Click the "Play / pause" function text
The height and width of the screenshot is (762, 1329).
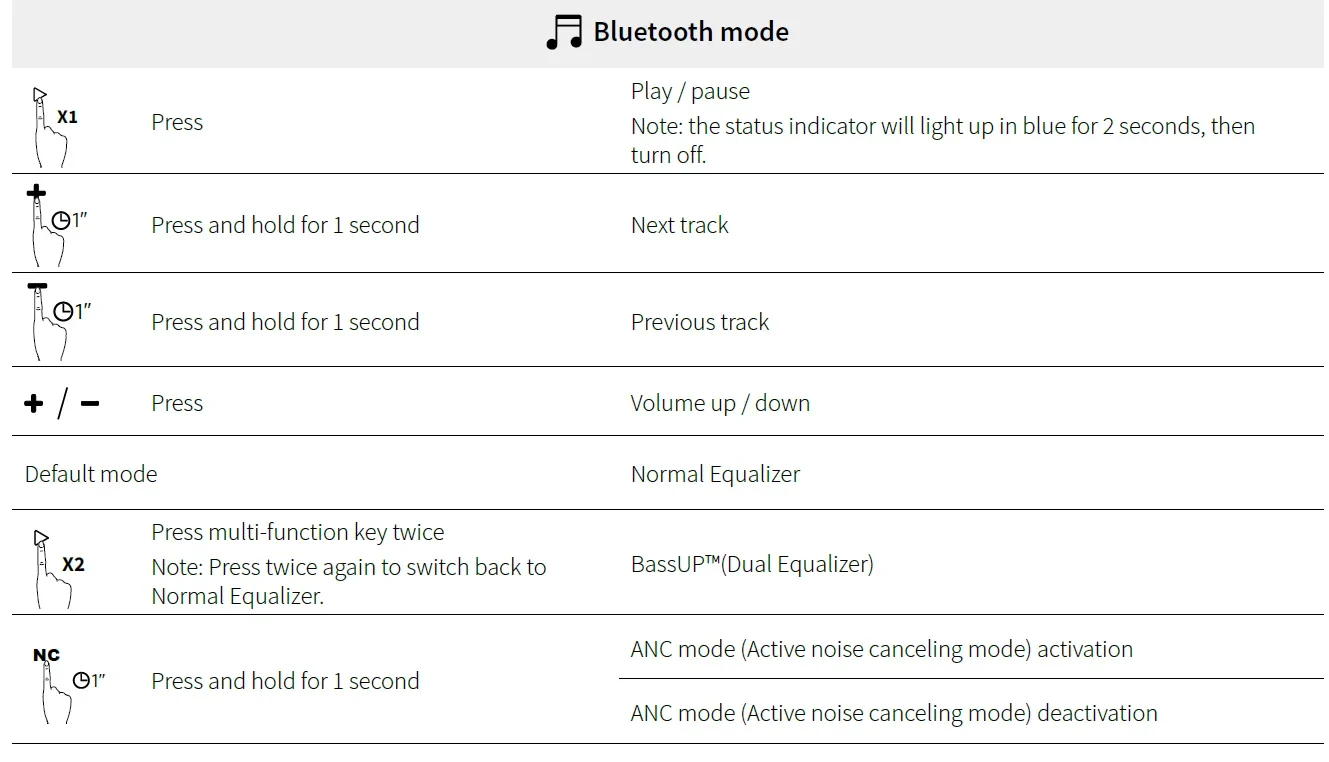point(690,92)
